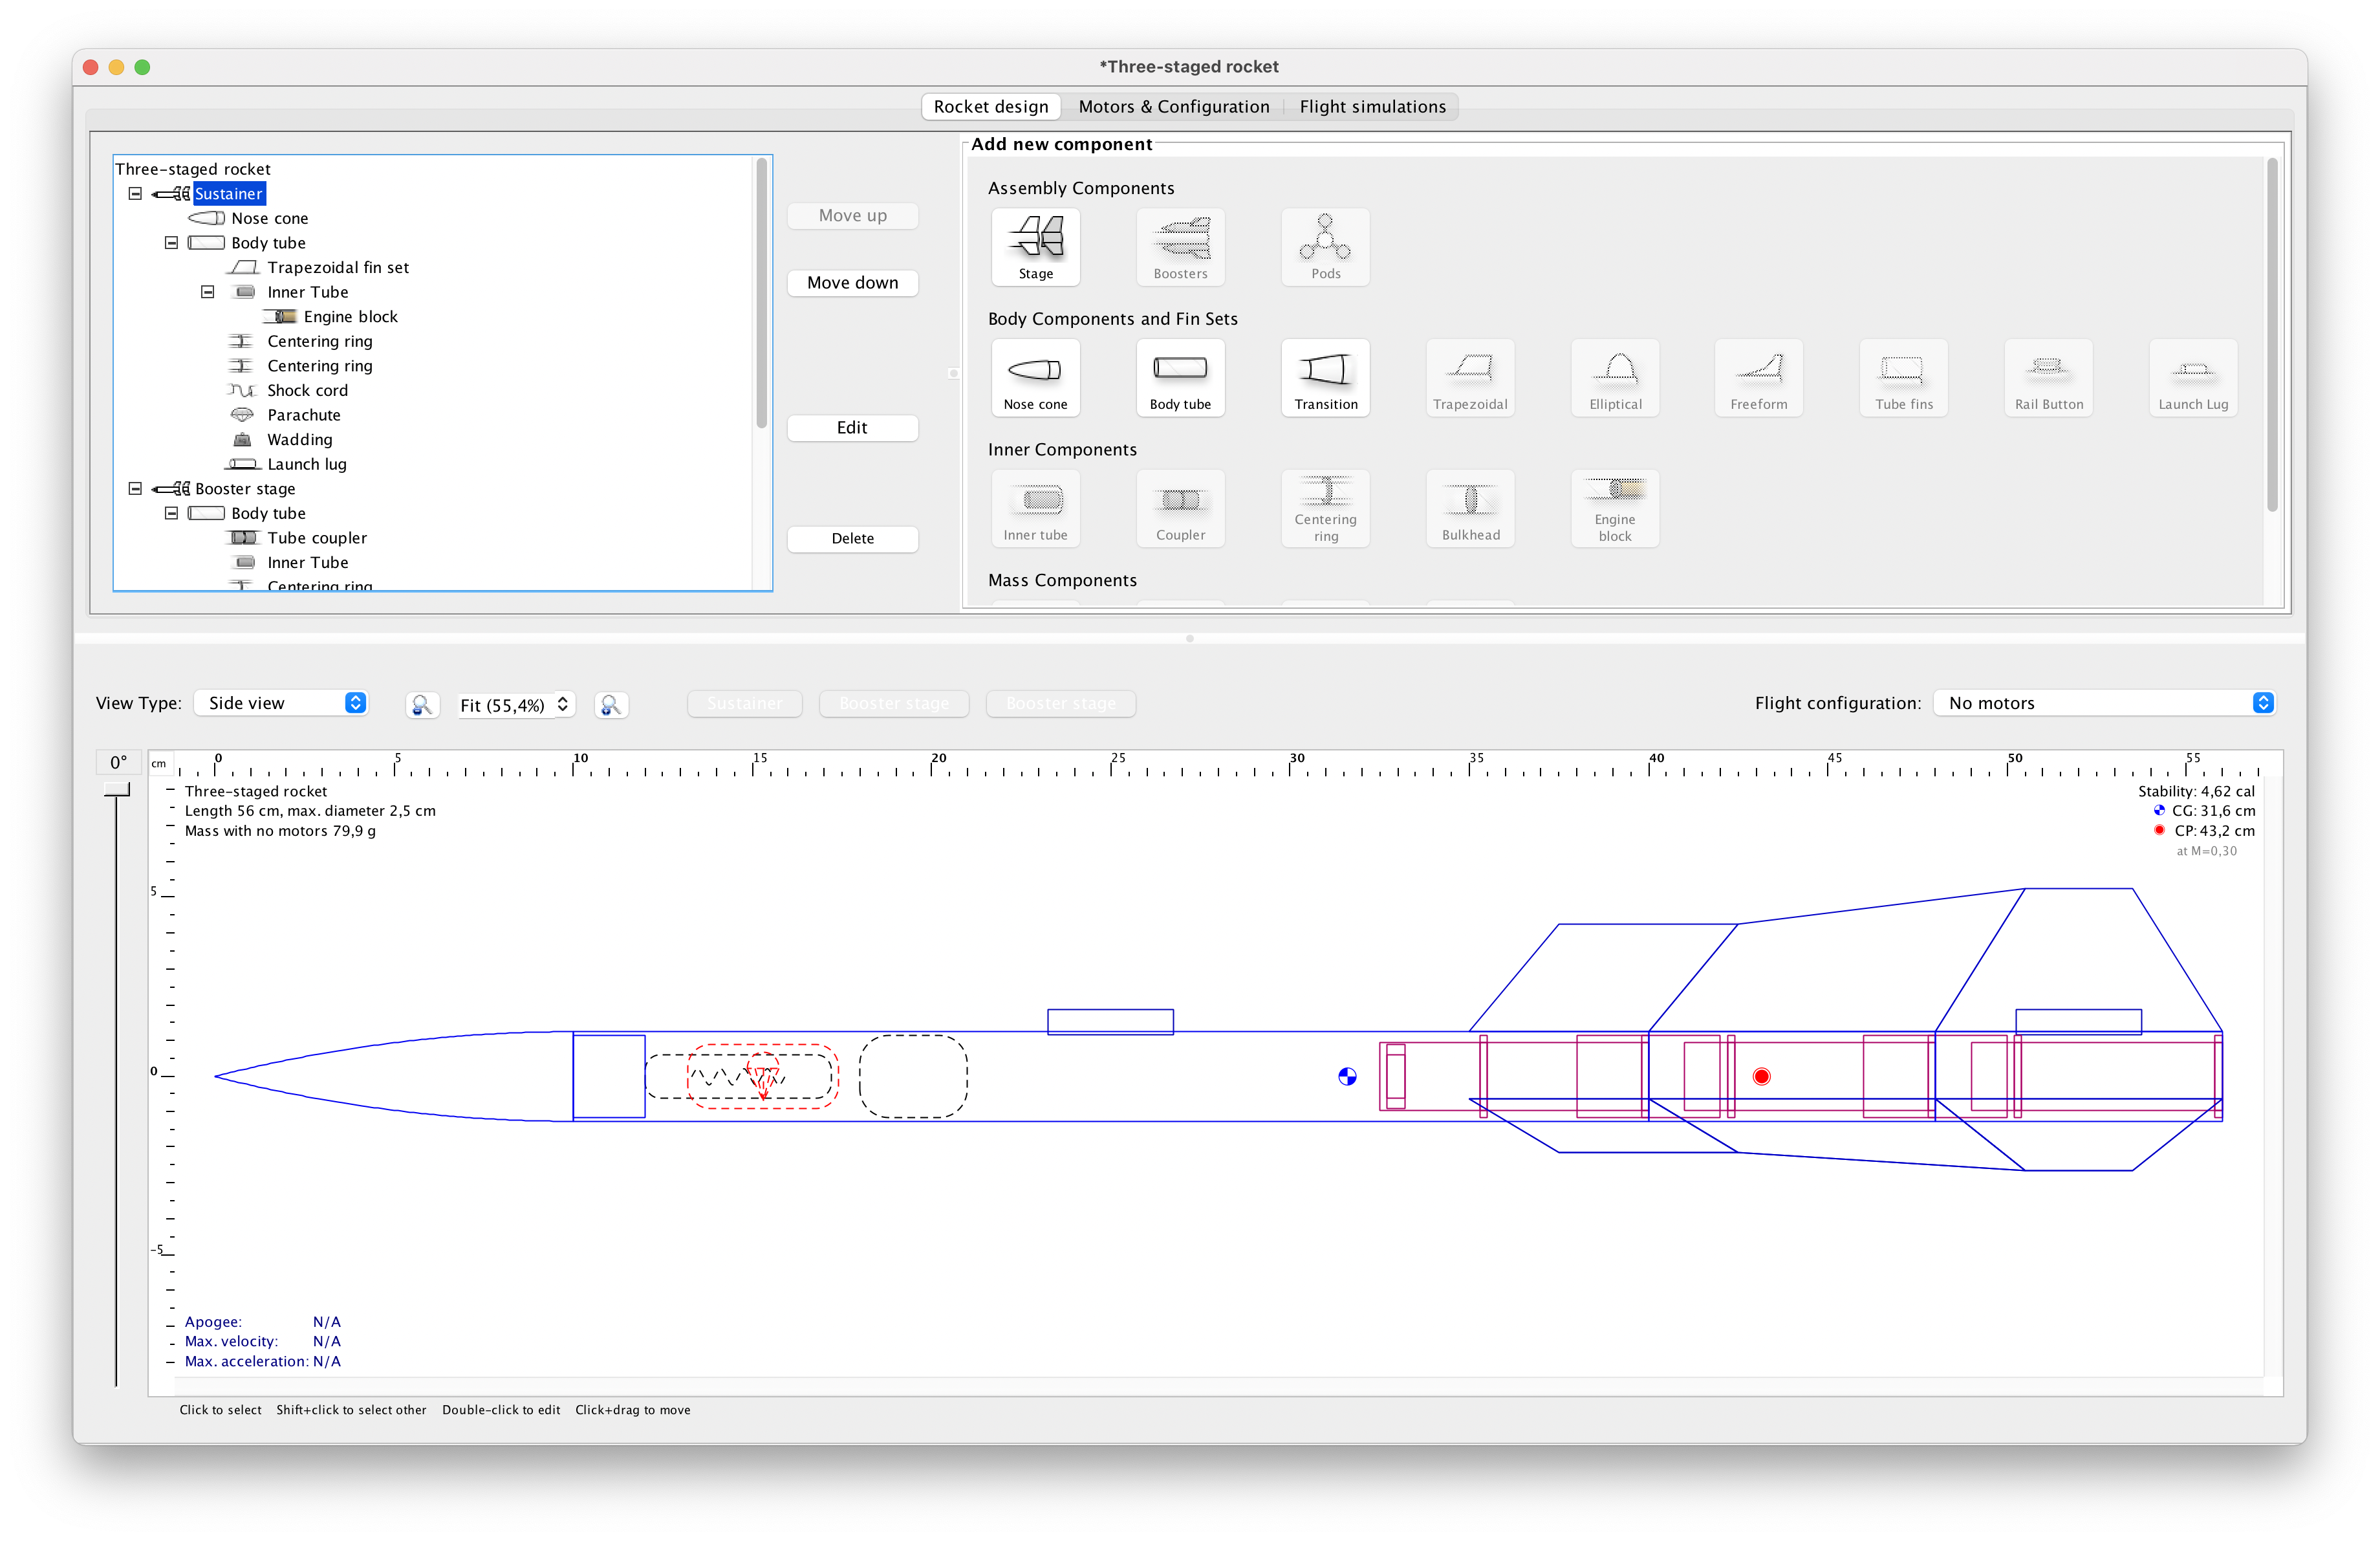
Task: Collapse the Inner Tube tree node
Action: tap(207, 291)
